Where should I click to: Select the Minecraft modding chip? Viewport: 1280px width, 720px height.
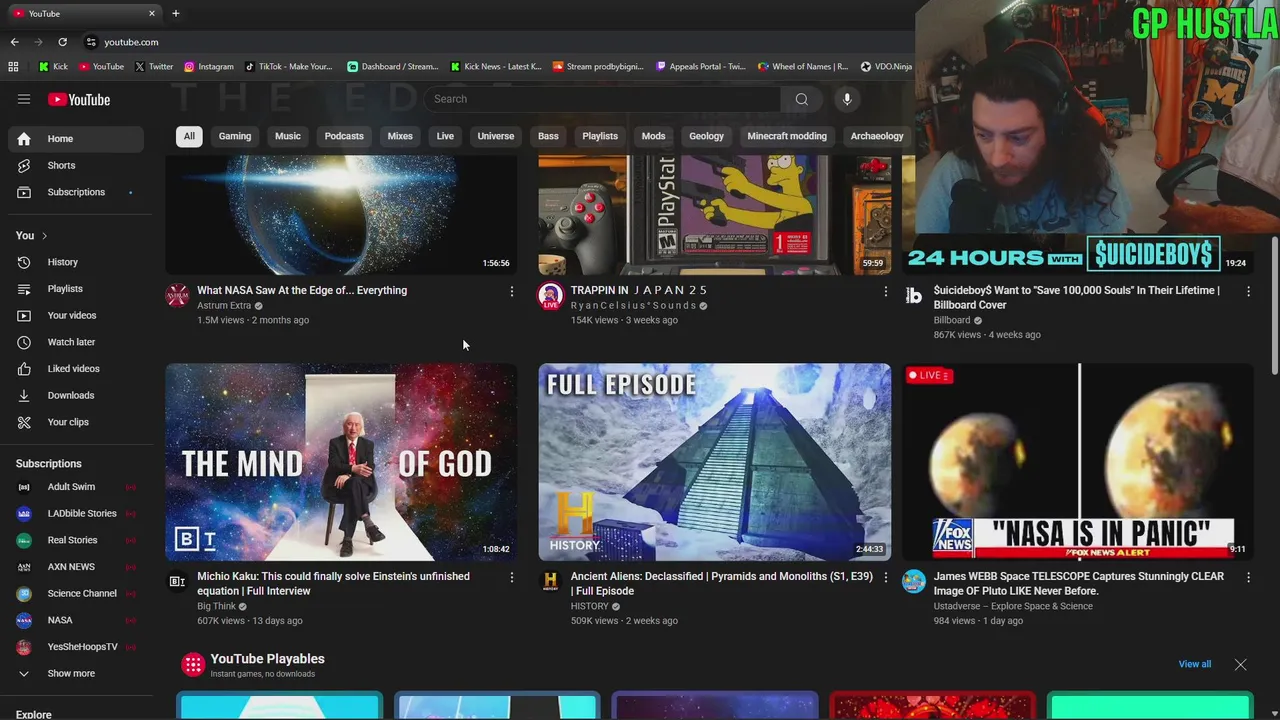click(787, 136)
